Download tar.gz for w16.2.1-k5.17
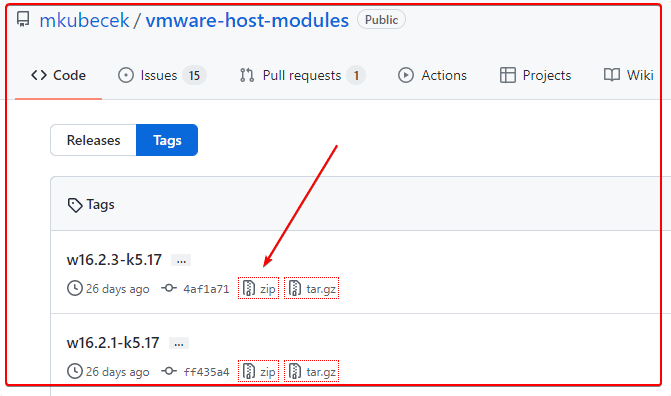Image resolution: width=671 pixels, height=396 pixels. 312,371
